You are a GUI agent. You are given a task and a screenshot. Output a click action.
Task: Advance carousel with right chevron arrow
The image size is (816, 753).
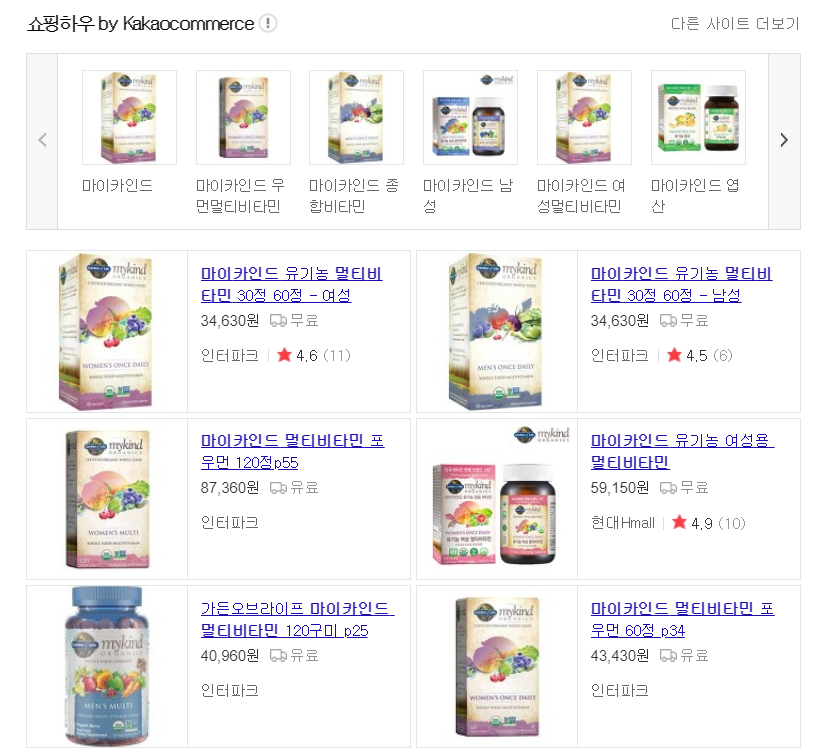(x=784, y=141)
